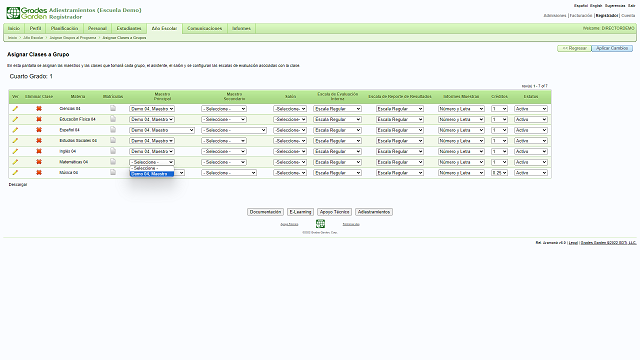
Task: Click the Legal link in footer
Action: tap(573, 243)
